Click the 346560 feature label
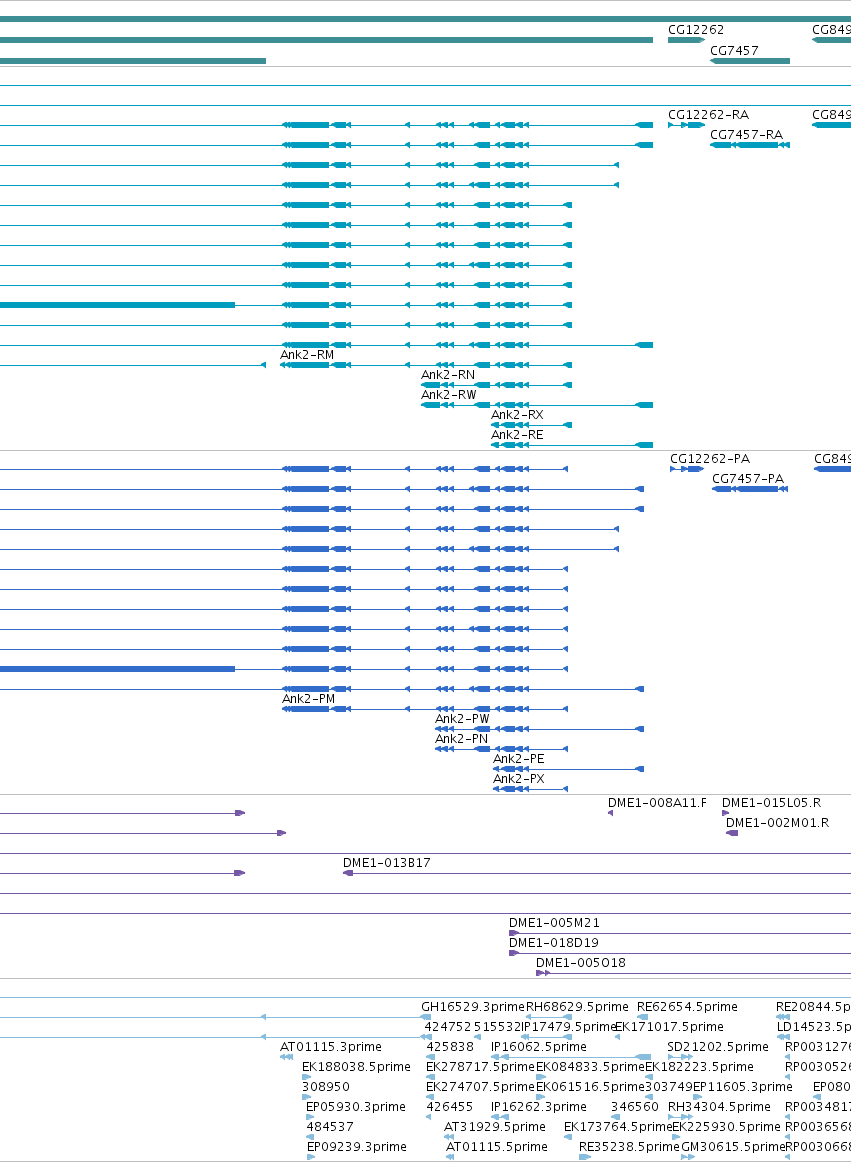This screenshot has width=851, height=1162. point(635,1106)
